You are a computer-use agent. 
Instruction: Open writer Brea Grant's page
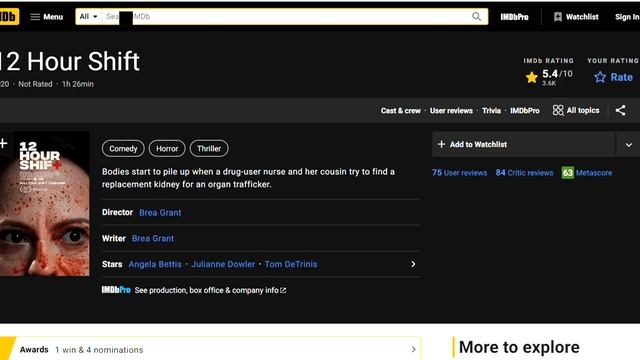click(153, 238)
